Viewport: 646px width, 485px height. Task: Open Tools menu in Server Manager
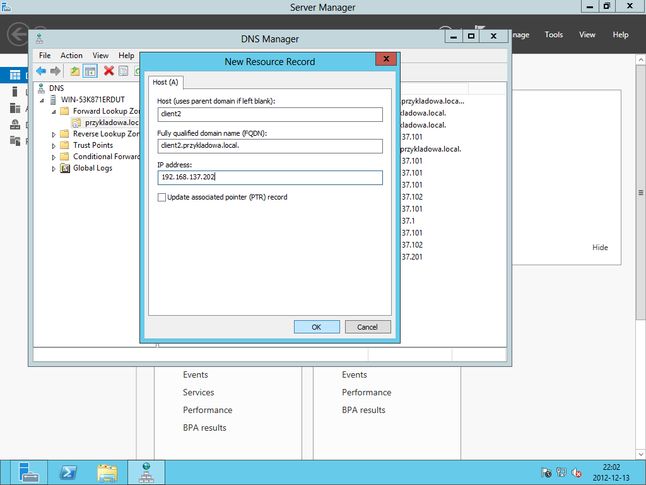554,35
